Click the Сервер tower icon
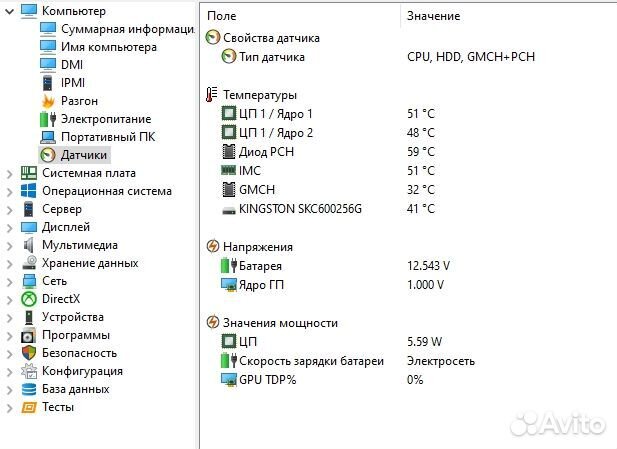Screen dimensions: 617x449 point(28,209)
